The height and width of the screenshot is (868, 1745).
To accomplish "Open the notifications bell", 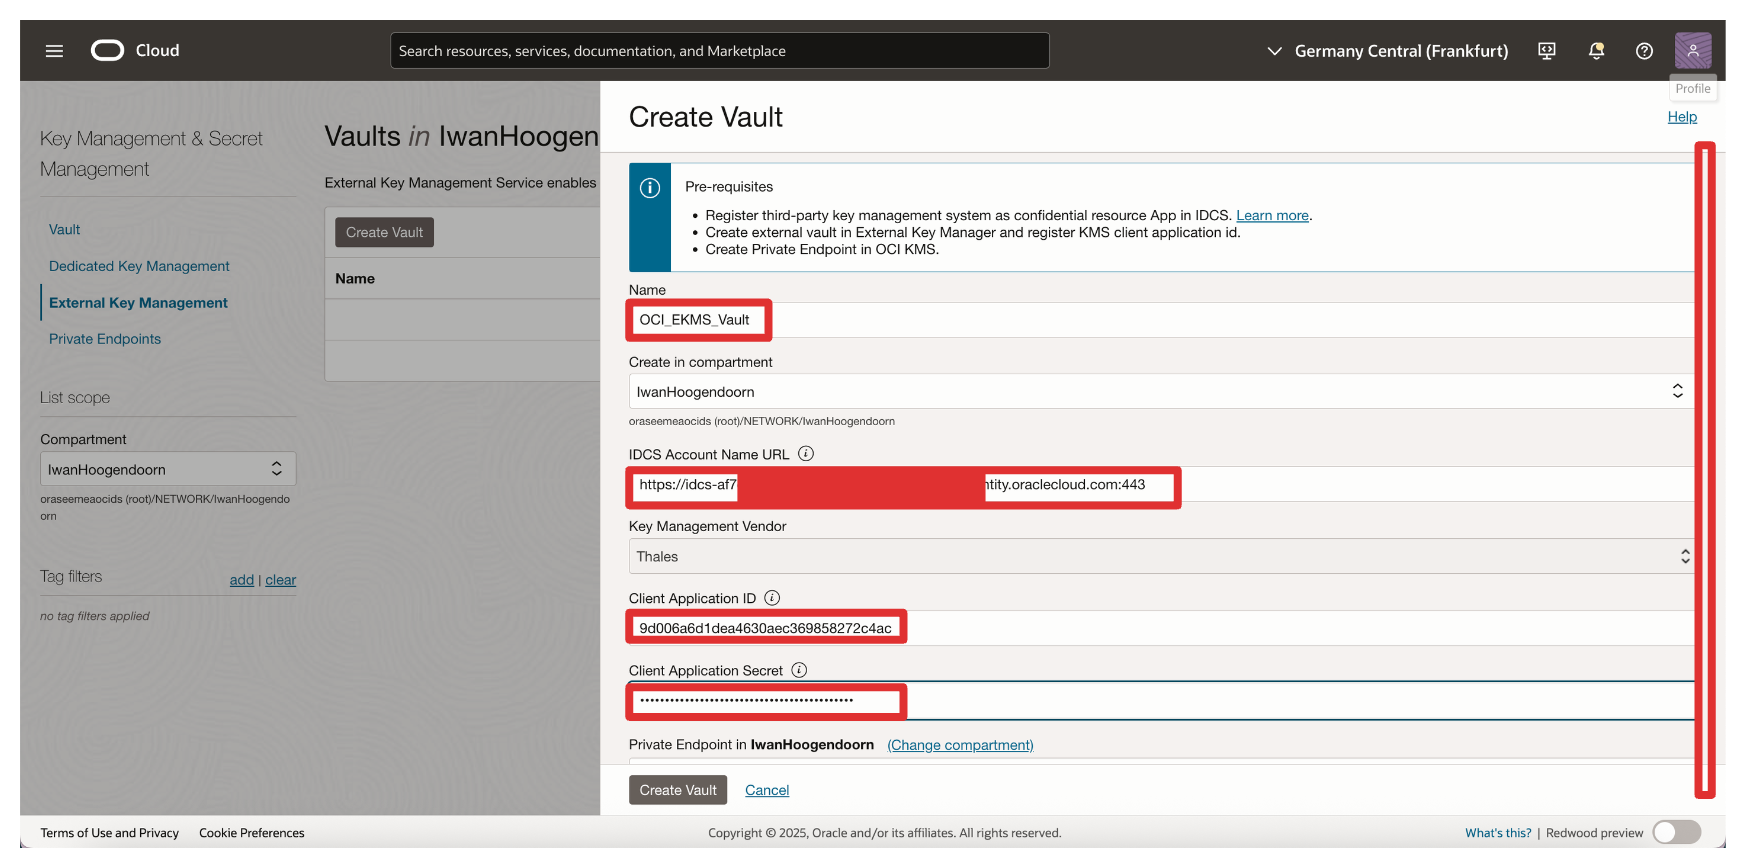I will point(1596,51).
